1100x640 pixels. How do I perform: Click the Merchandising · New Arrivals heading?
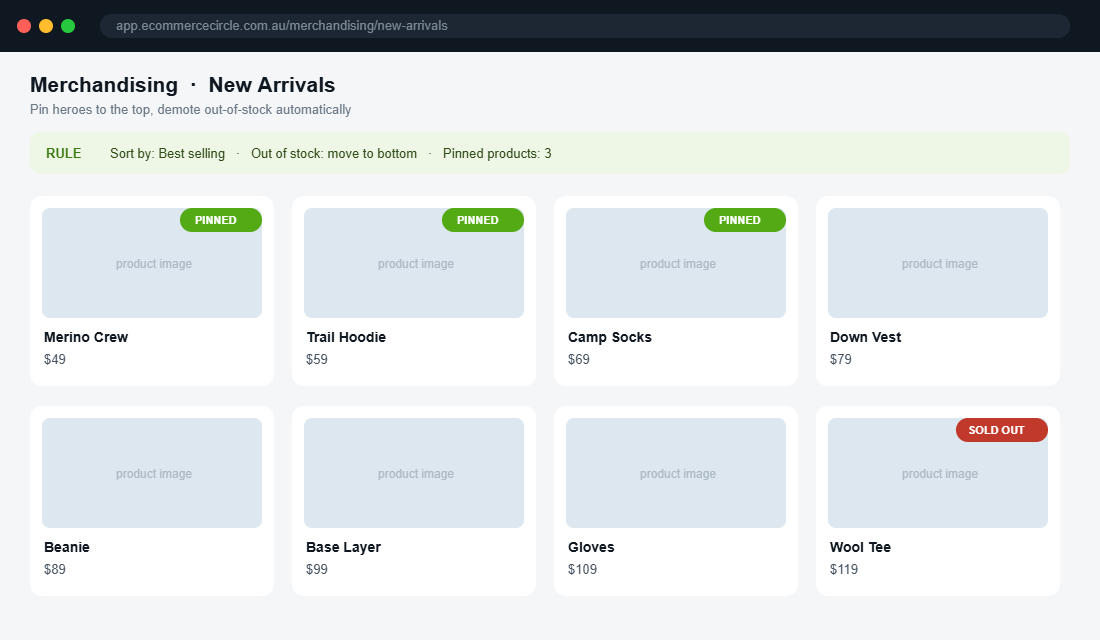coord(182,85)
